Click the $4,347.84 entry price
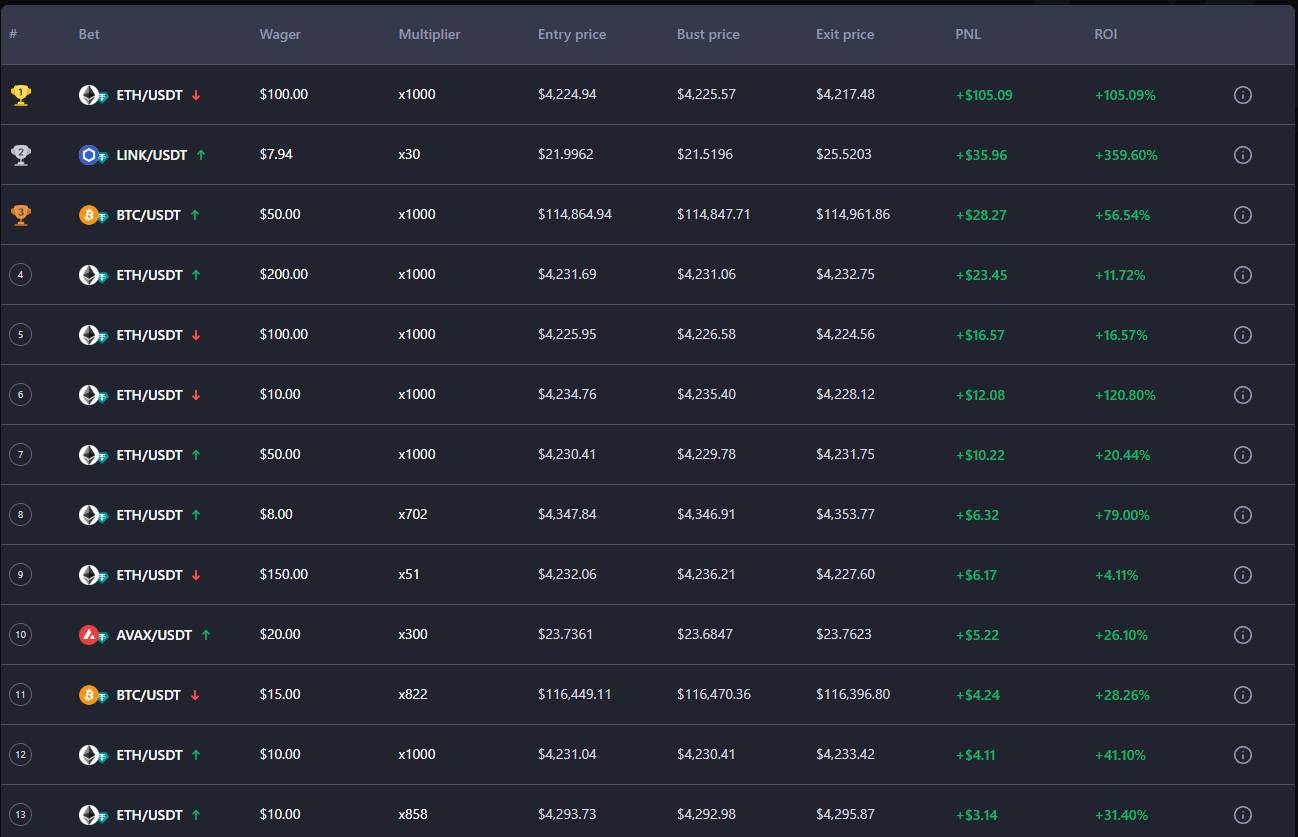This screenshot has height=837, width=1298. pos(567,514)
